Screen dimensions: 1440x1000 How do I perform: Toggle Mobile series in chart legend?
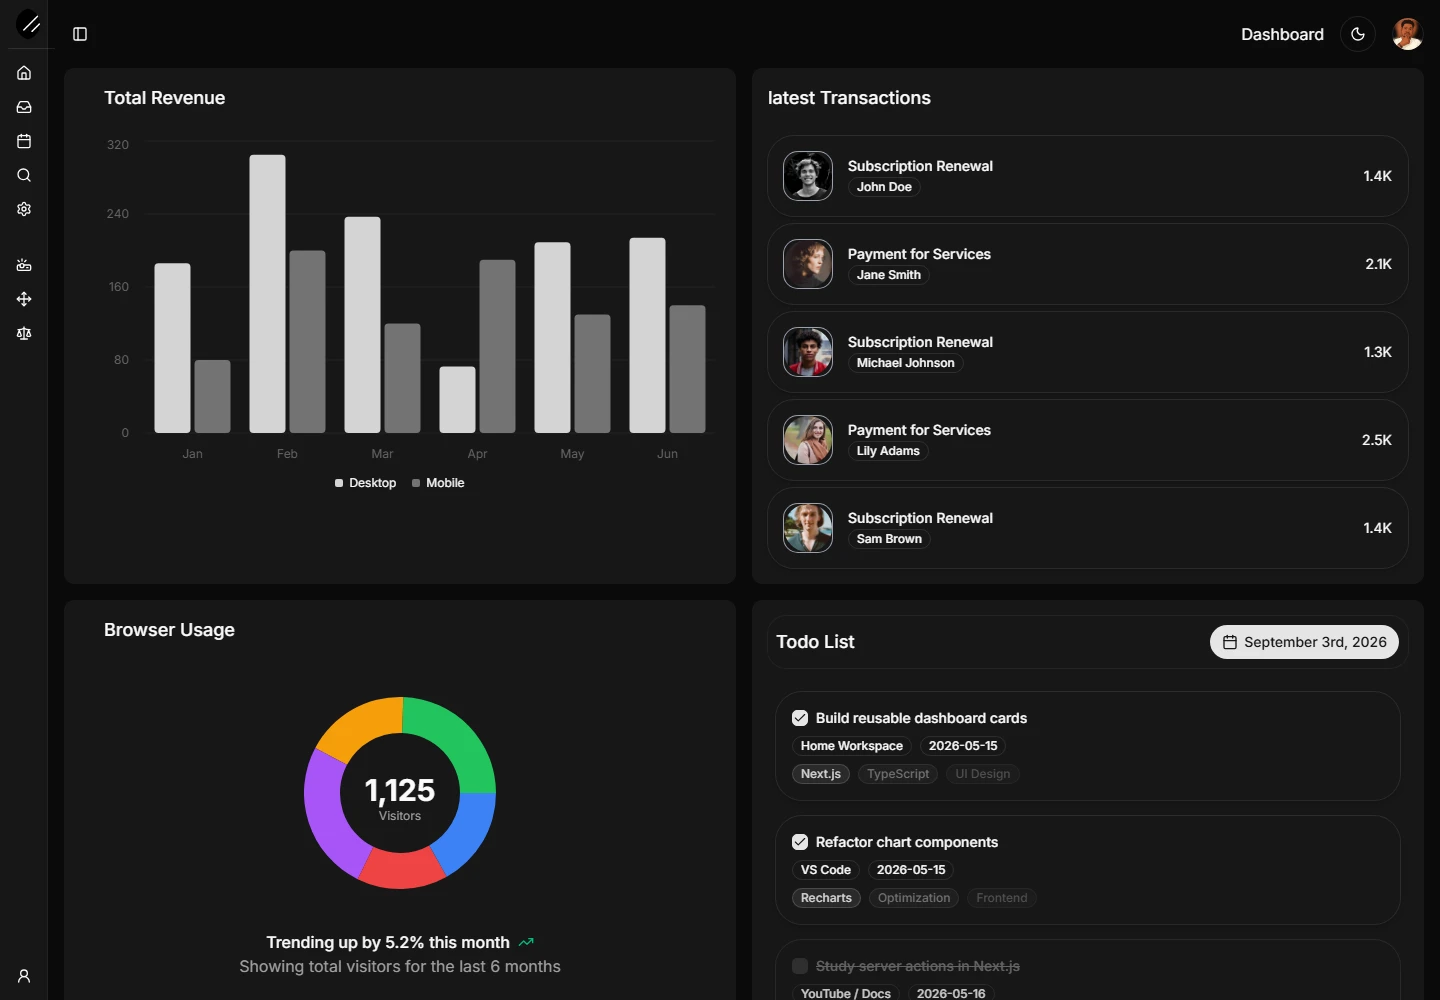pyautogui.click(x=438, y=483)
